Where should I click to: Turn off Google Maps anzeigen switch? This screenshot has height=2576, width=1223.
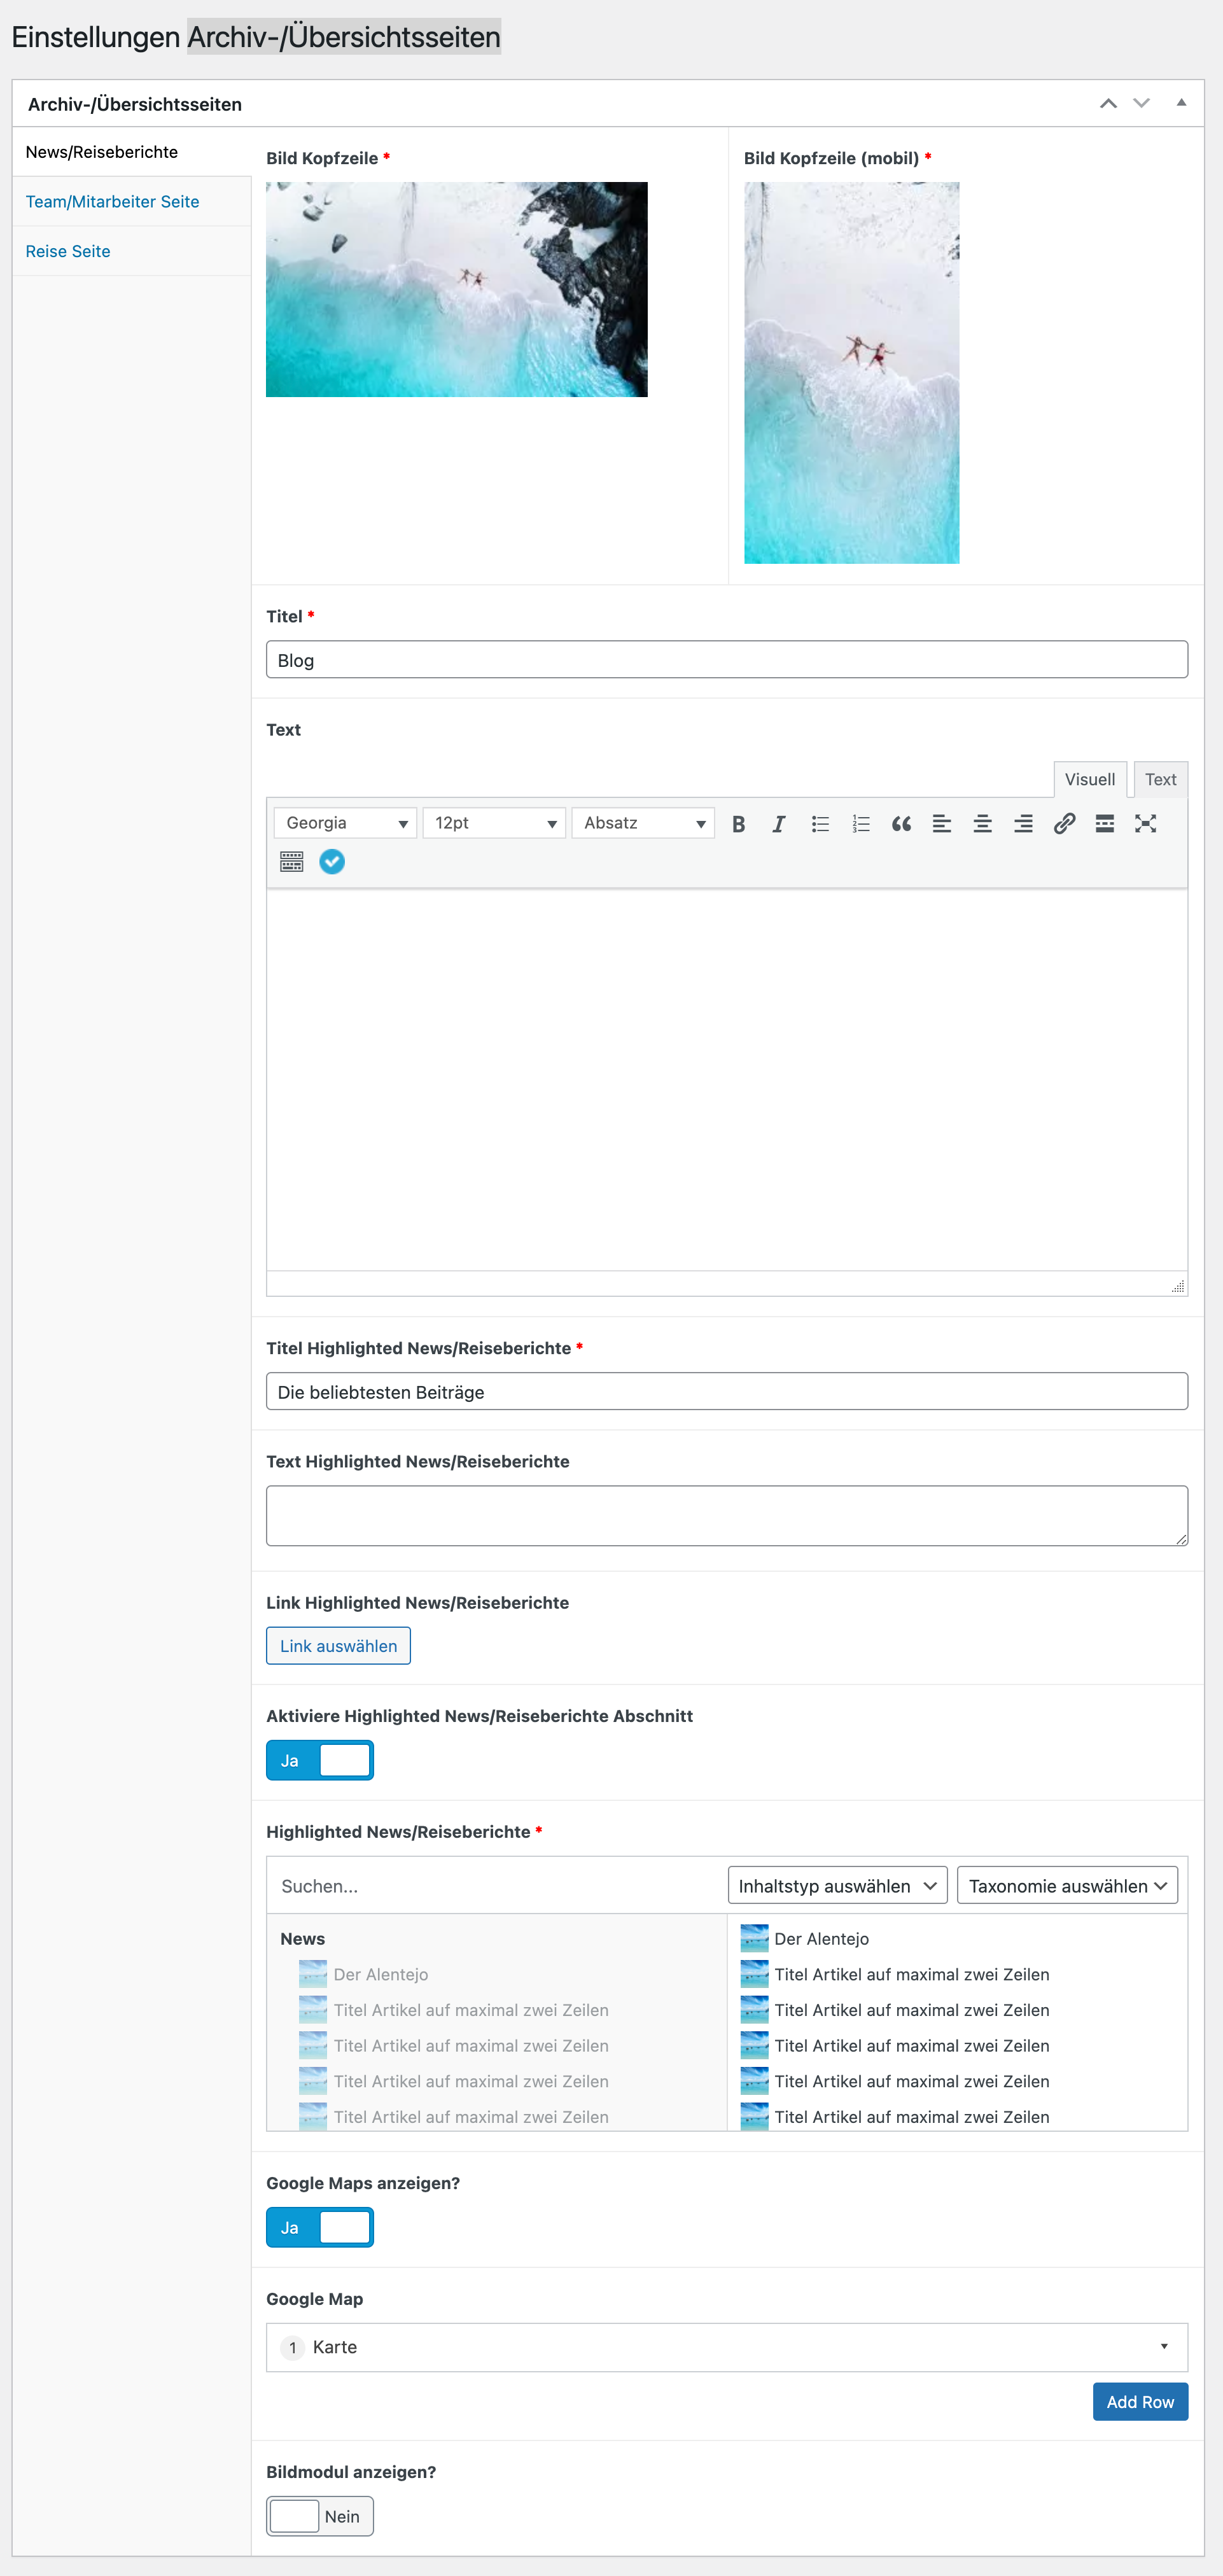[x=320, y=2226]
